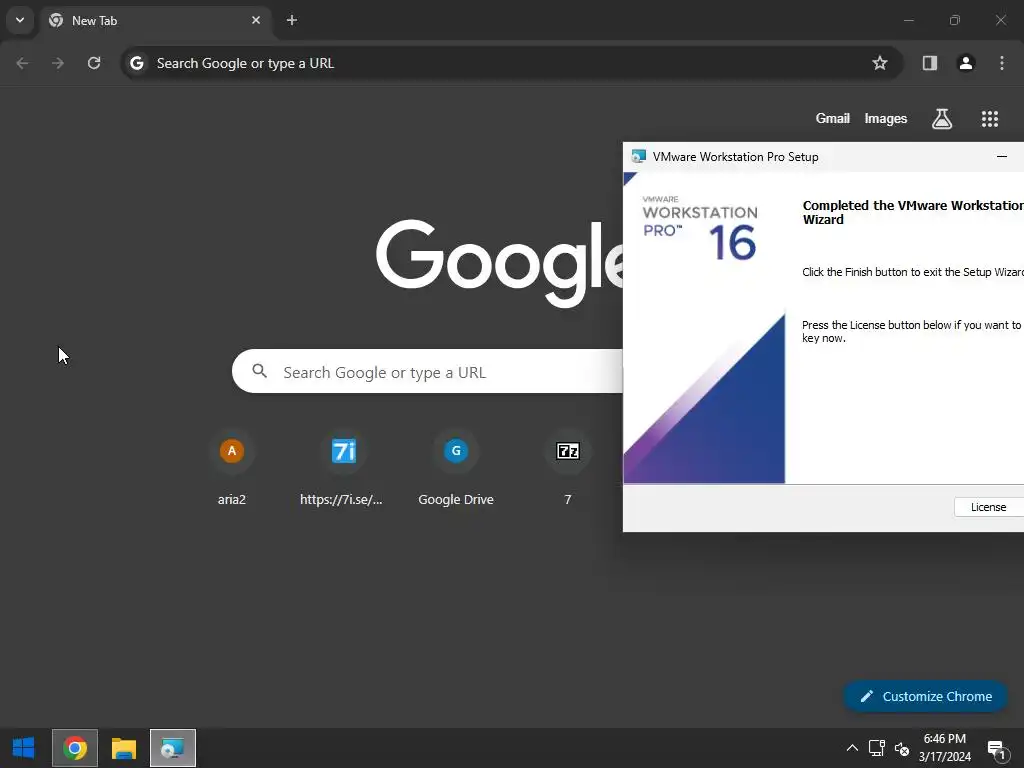Screen dimensions: 1024x768
Task: Click the Google search box on the page
Action: (x=428, y=372)
